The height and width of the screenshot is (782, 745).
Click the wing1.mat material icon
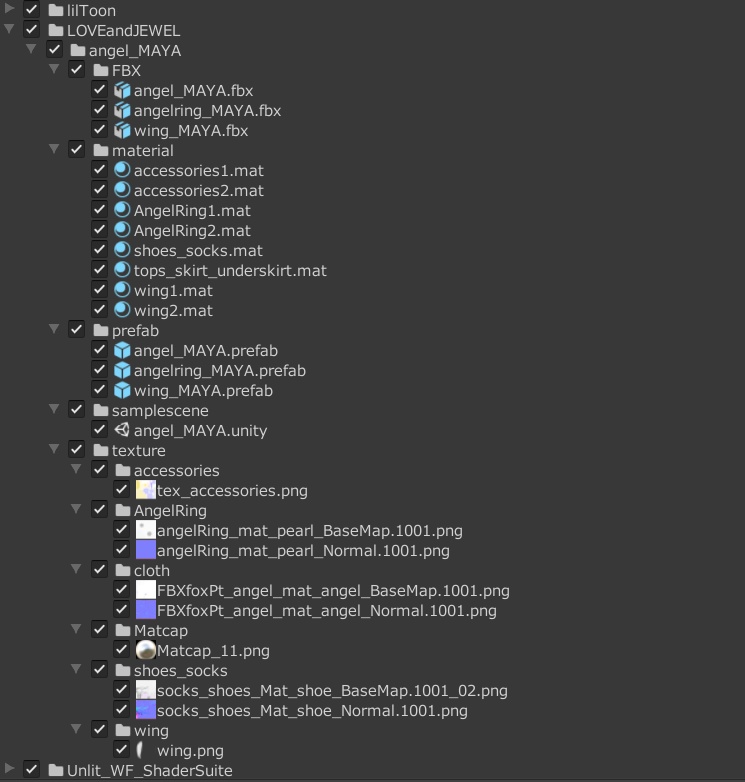[x=122, y=290]
